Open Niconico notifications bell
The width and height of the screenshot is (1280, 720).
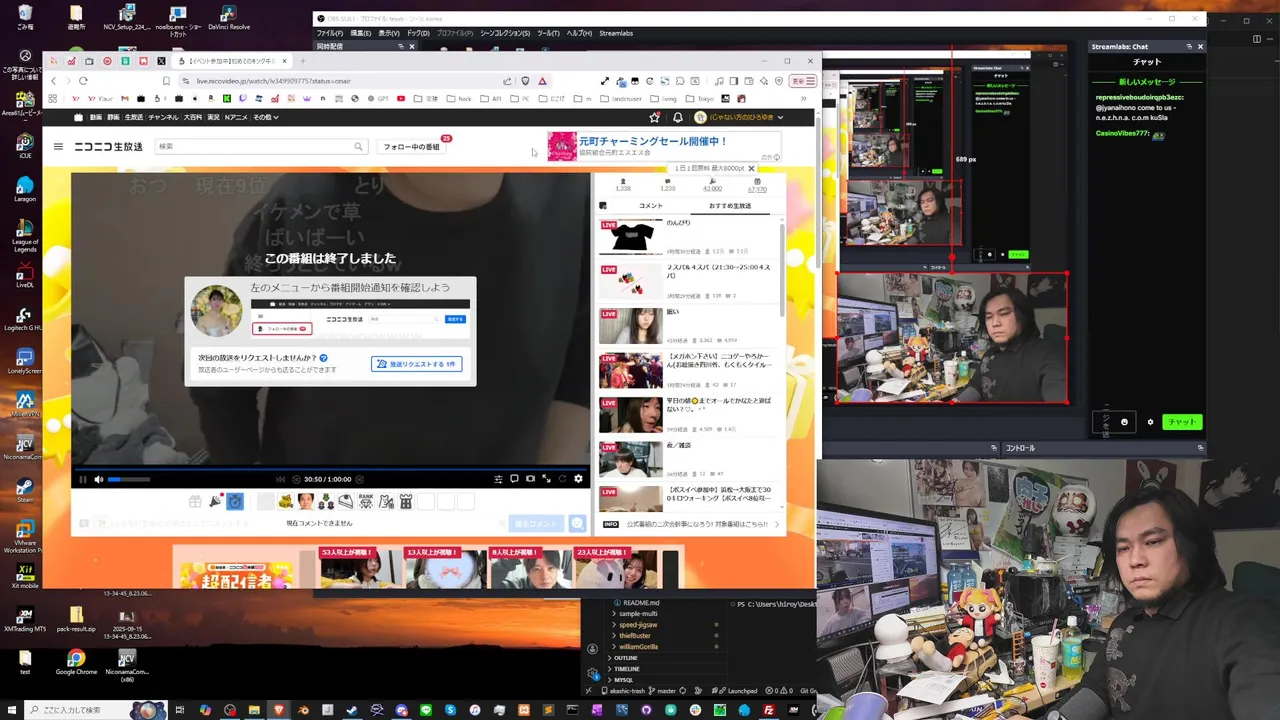[677, 117]
